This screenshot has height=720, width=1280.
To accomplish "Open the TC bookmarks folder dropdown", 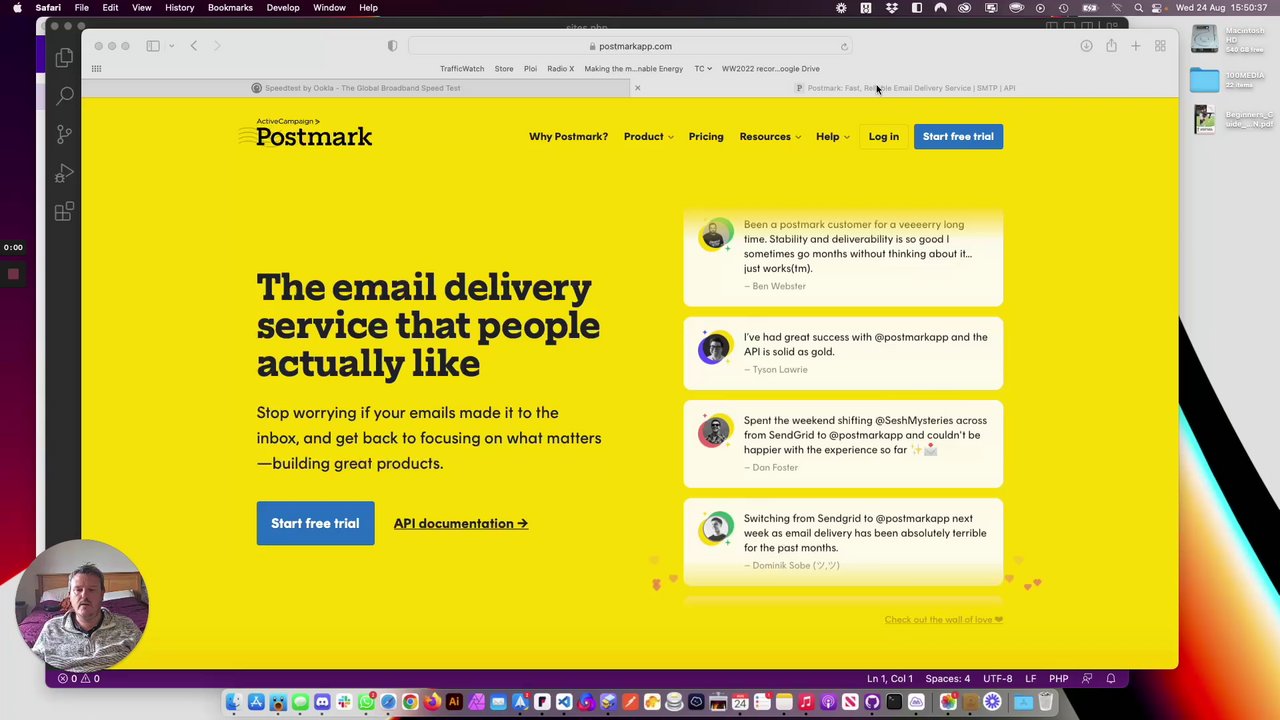I will click(x=703, y=69).
